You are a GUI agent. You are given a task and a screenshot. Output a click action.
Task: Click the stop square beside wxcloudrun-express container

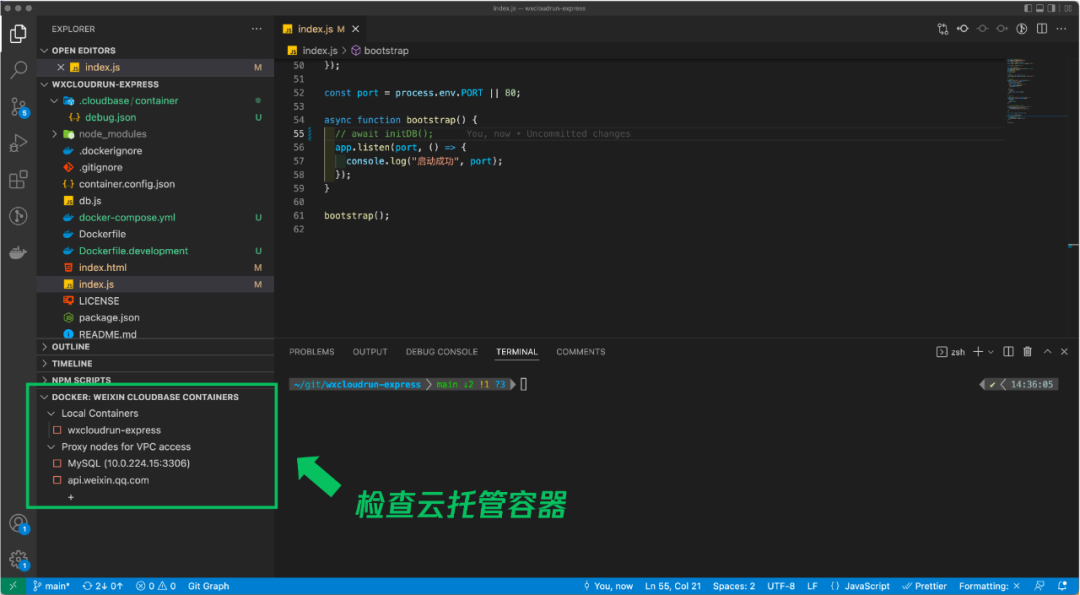click(57, 430)
